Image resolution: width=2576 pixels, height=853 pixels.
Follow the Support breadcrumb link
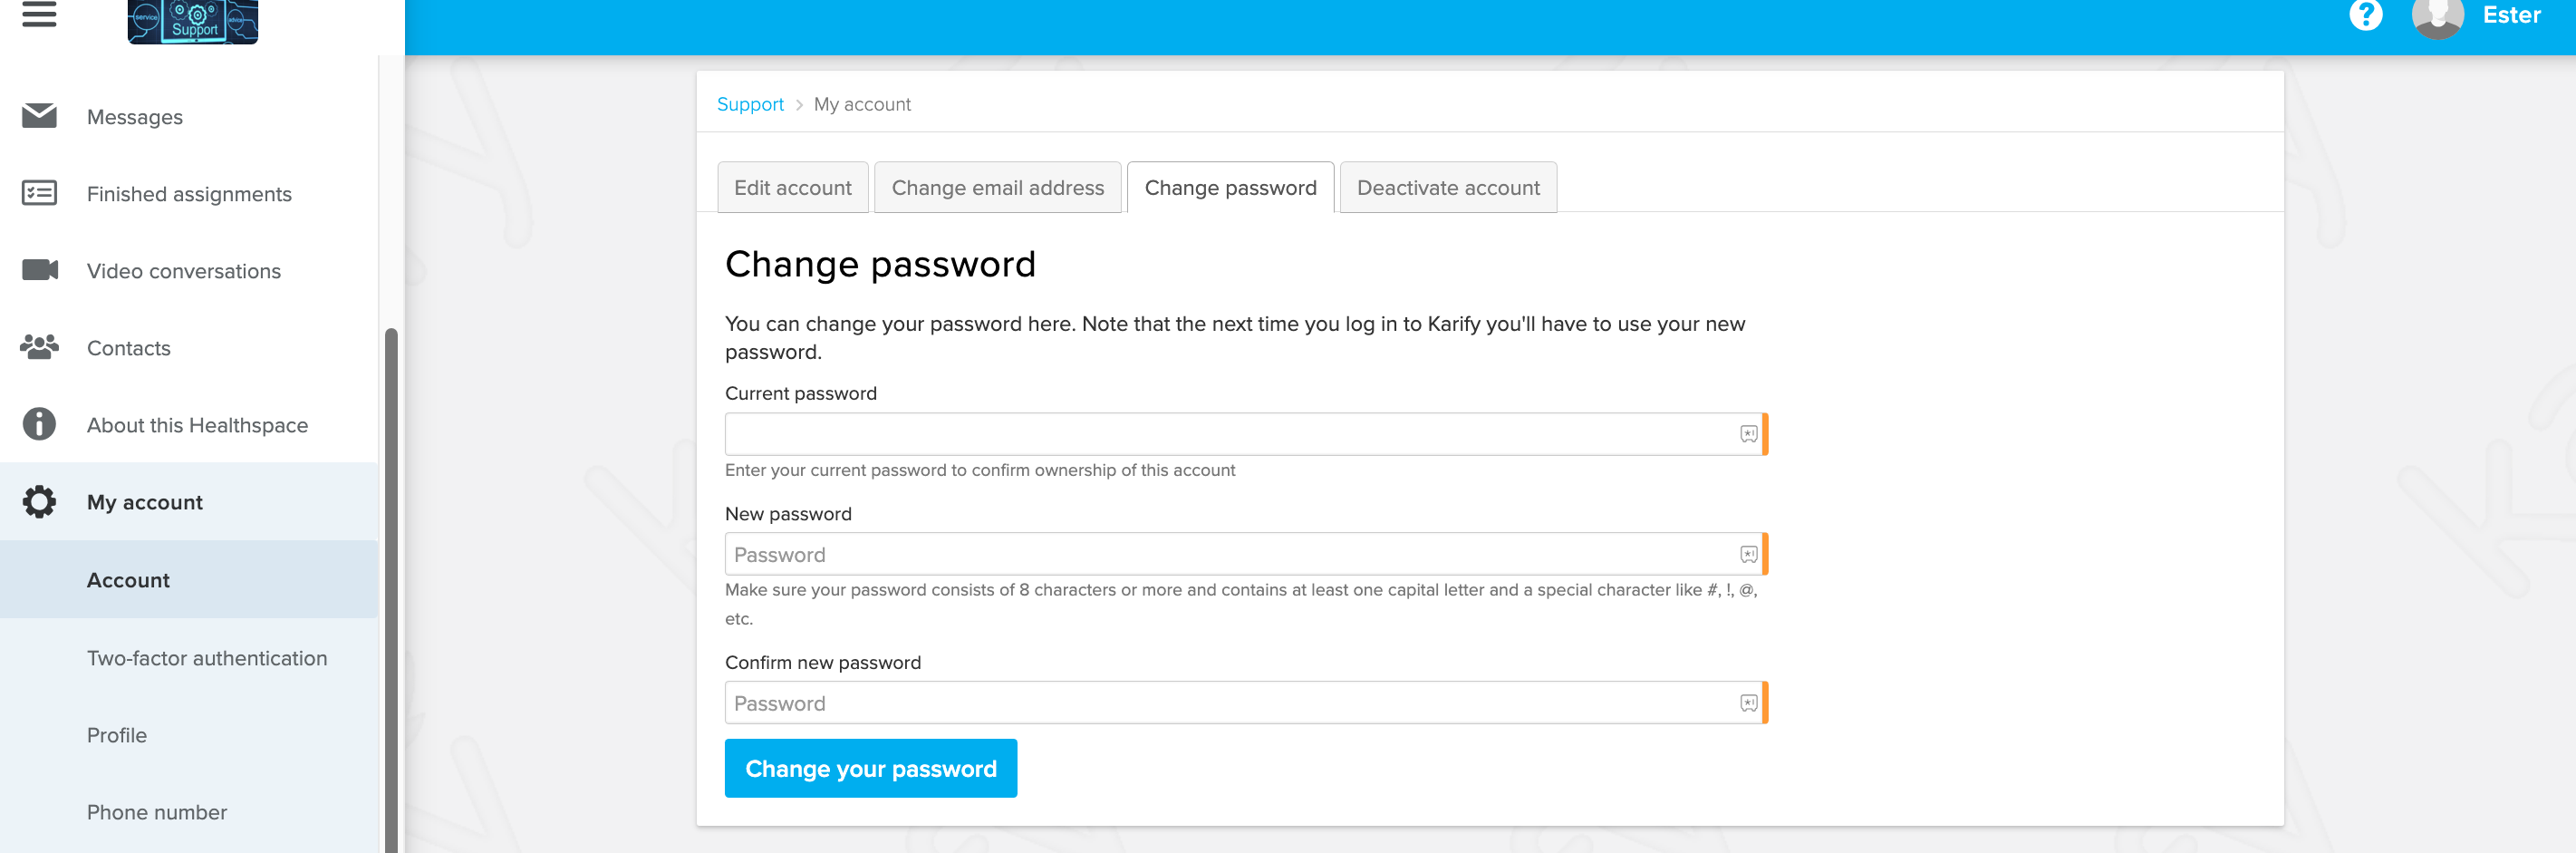coord(749,104)
